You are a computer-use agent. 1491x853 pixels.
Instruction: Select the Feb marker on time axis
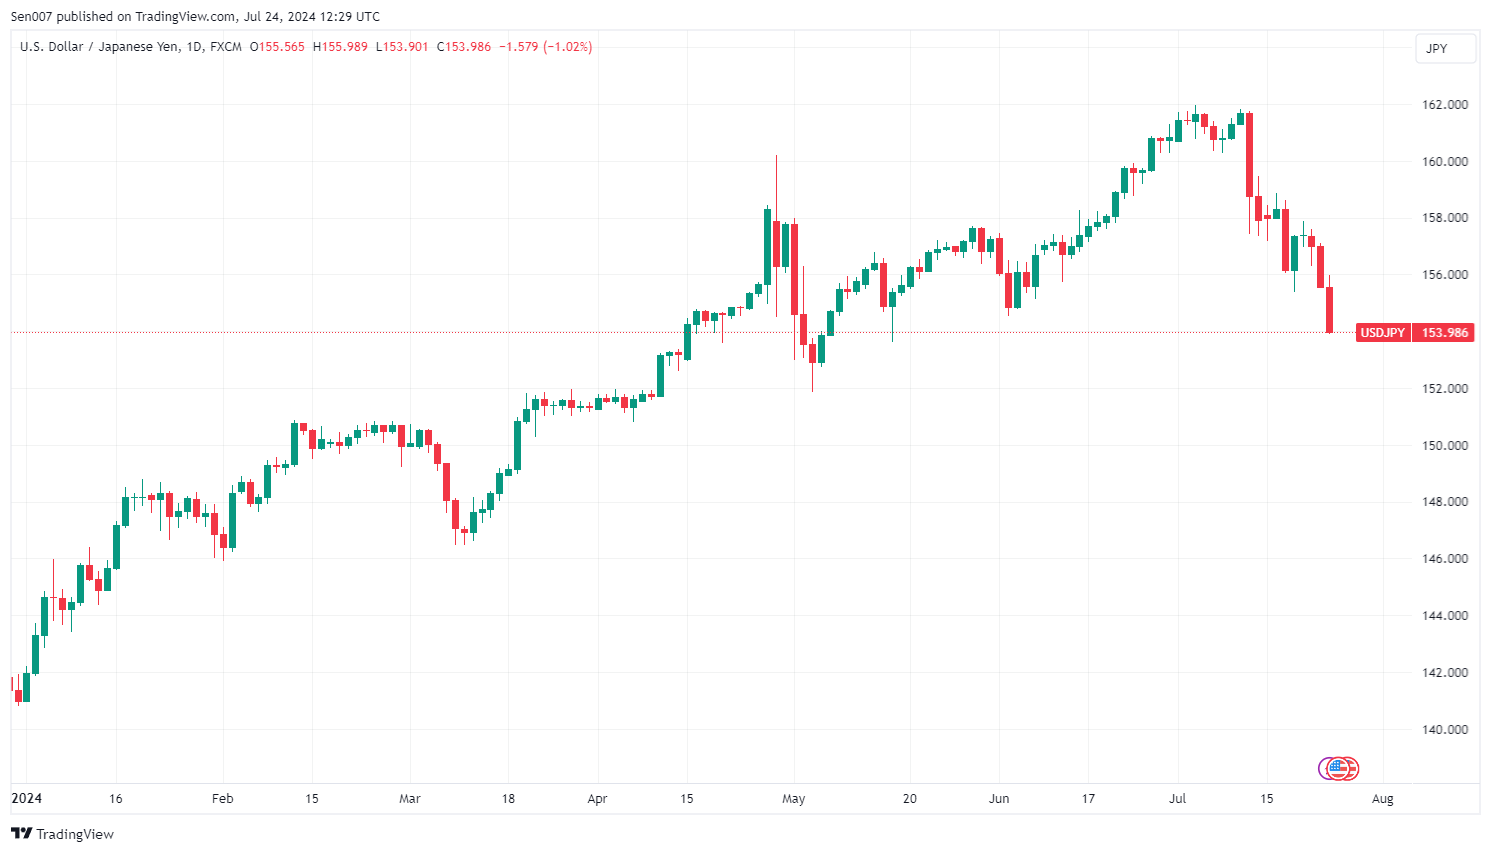[222, 799]
